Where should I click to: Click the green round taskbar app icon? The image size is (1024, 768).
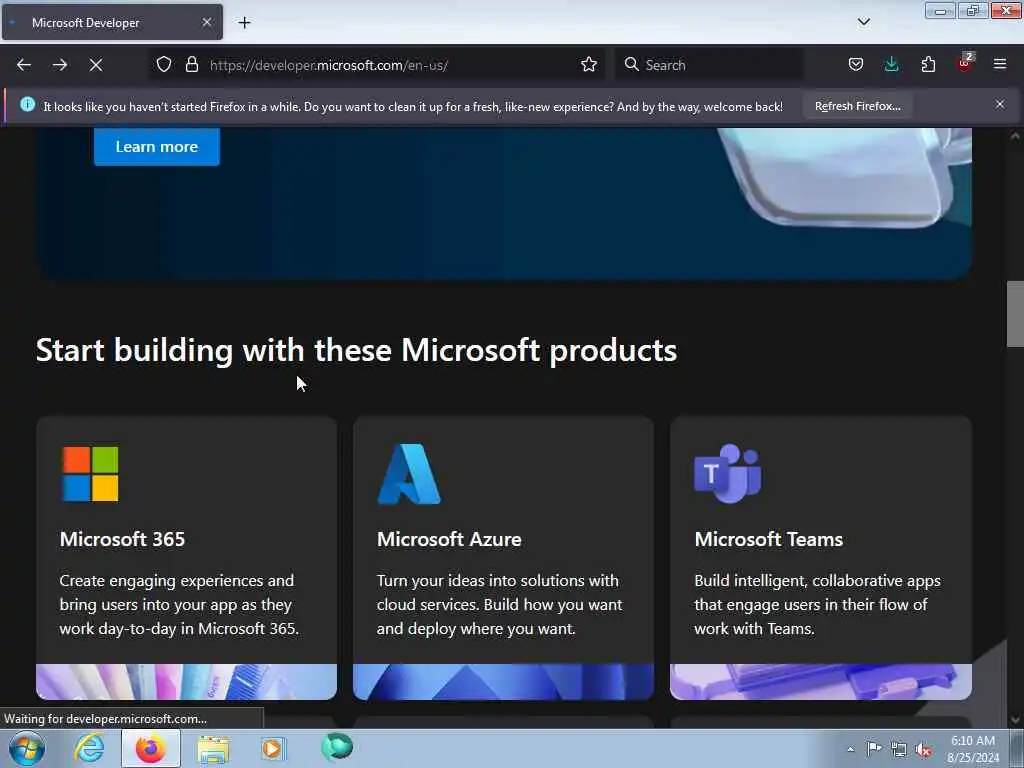pos(337,746)
